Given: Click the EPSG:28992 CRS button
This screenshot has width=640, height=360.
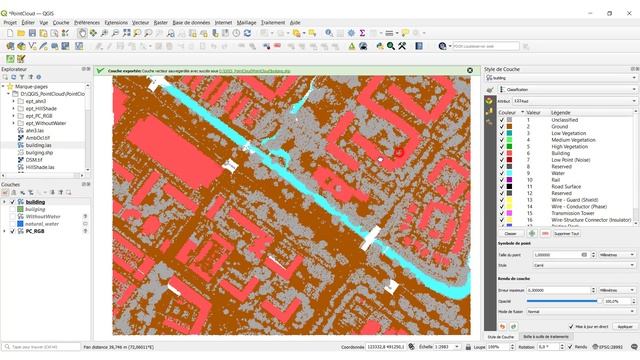Looking at the screenshot, I should 608,347.
